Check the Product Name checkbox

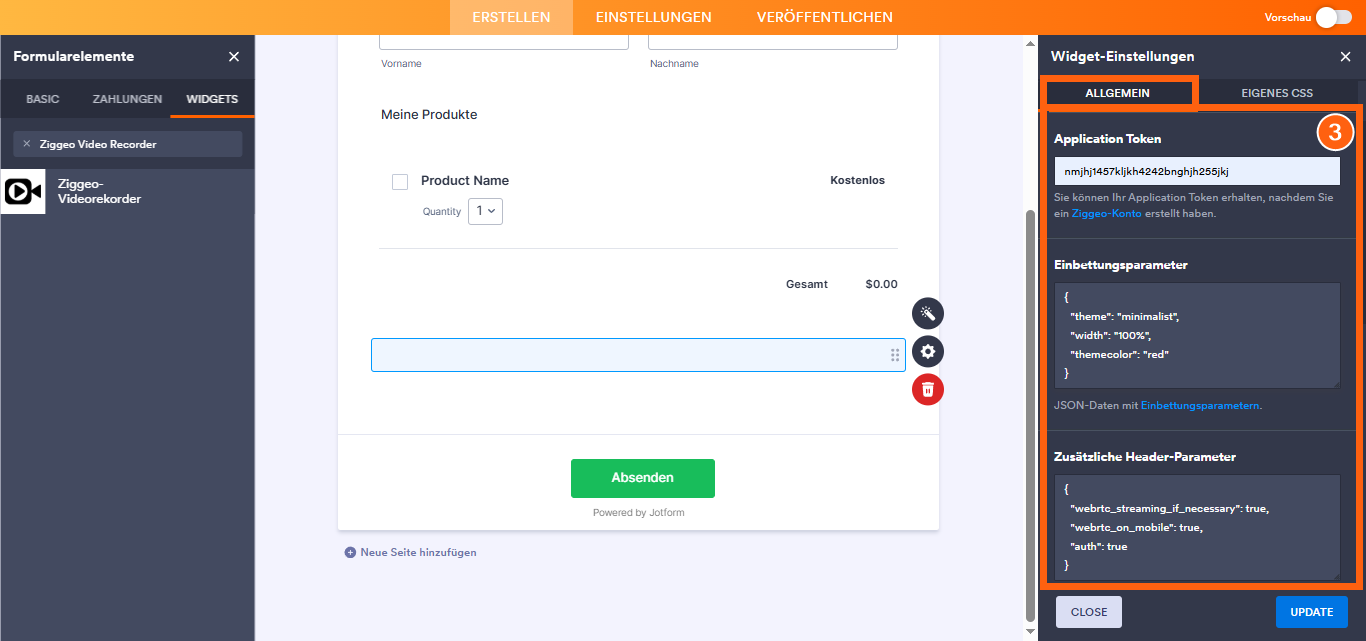coord(400,182)
